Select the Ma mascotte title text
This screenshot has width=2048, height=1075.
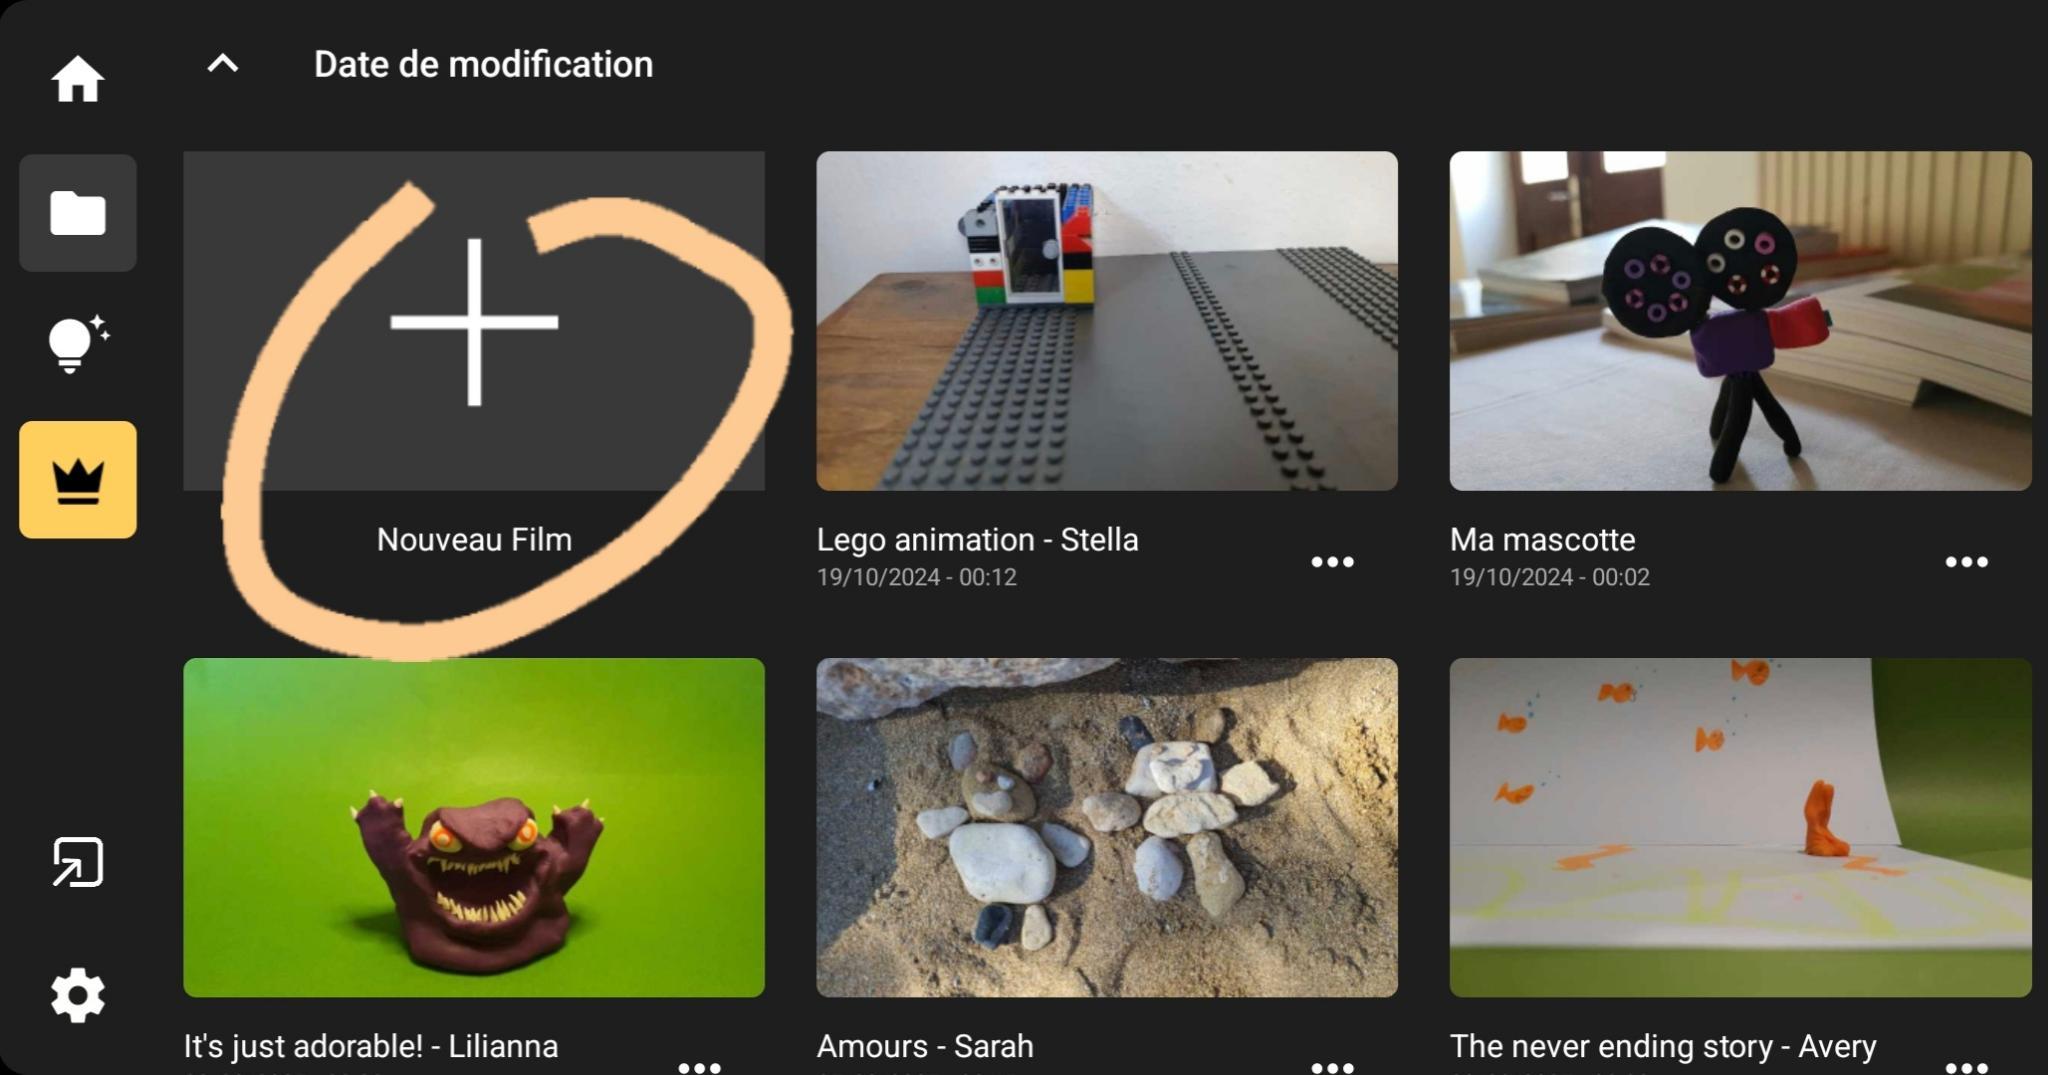1542,540
